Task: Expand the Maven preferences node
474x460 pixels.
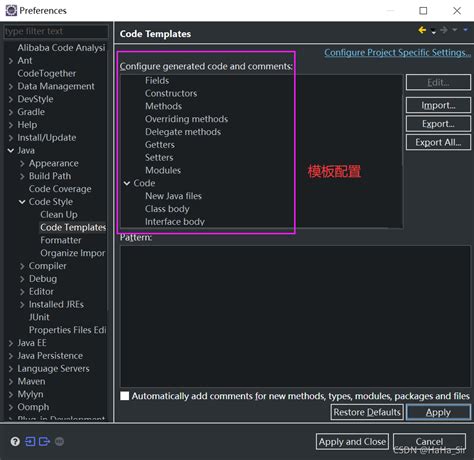Action: coord(11,382)
